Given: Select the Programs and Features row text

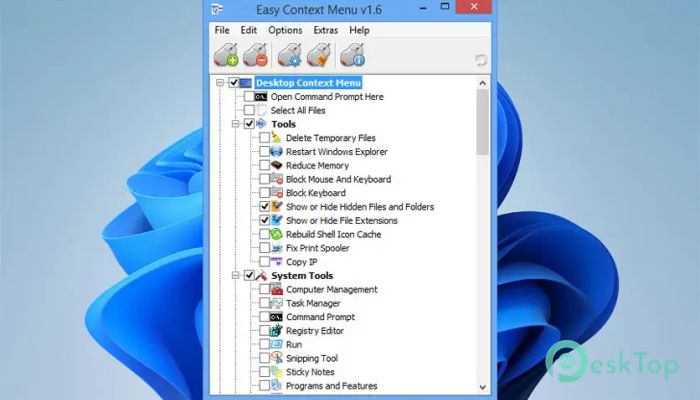Looking at the screenshot, I should 332,386.
